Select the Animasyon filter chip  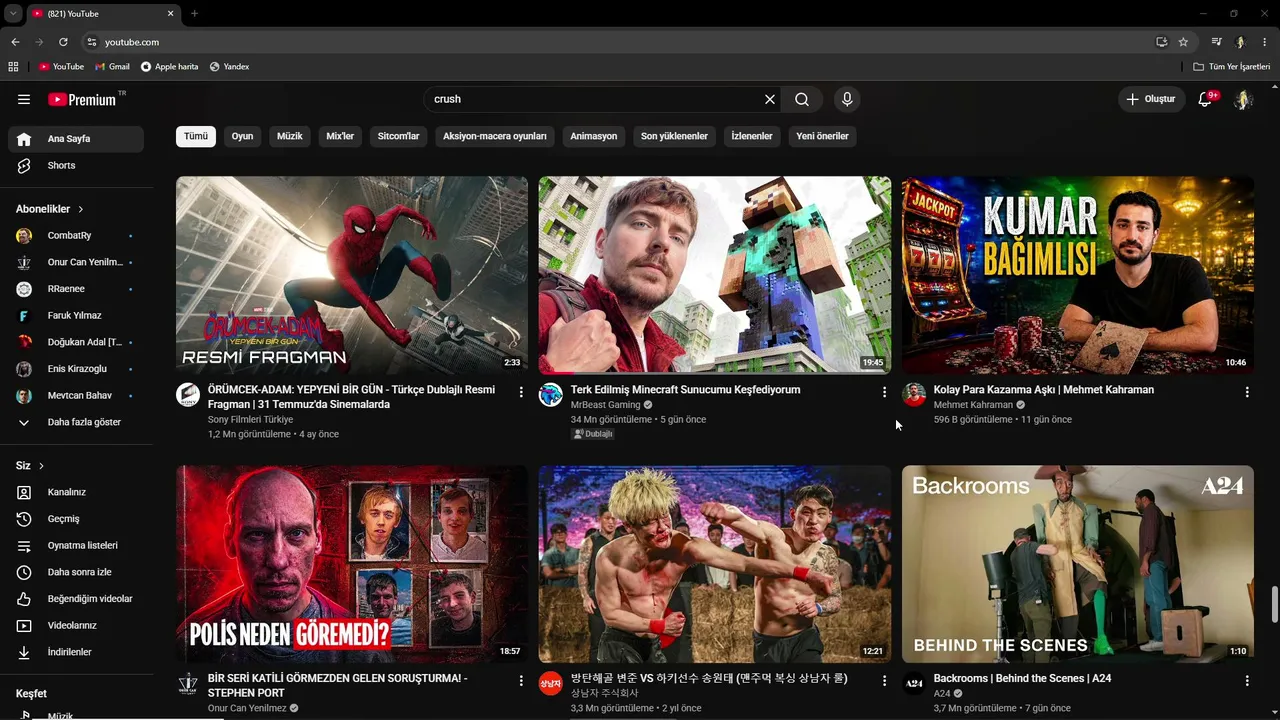594,136
